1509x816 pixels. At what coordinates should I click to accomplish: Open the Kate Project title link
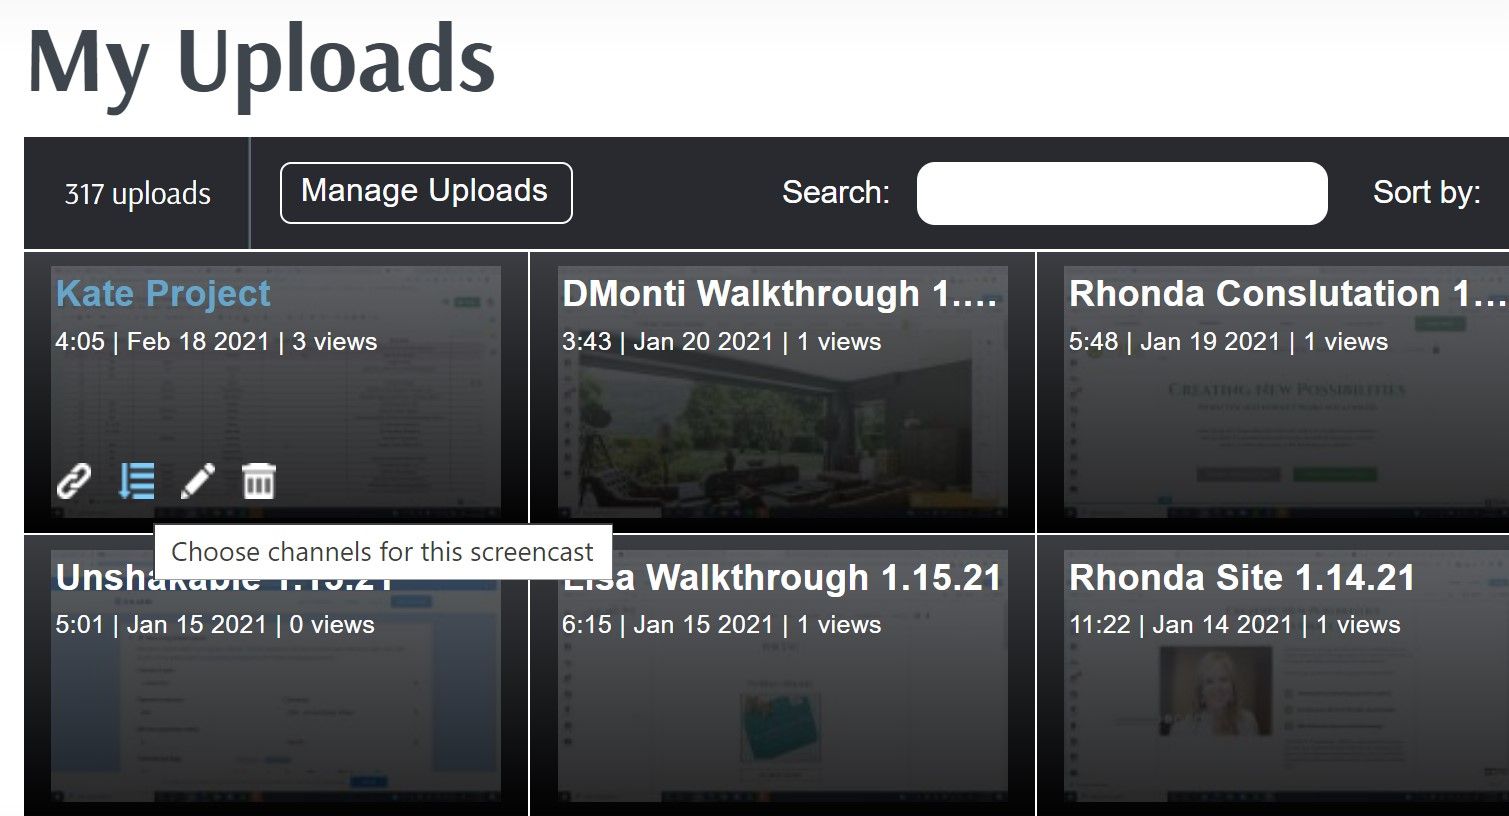163,294
